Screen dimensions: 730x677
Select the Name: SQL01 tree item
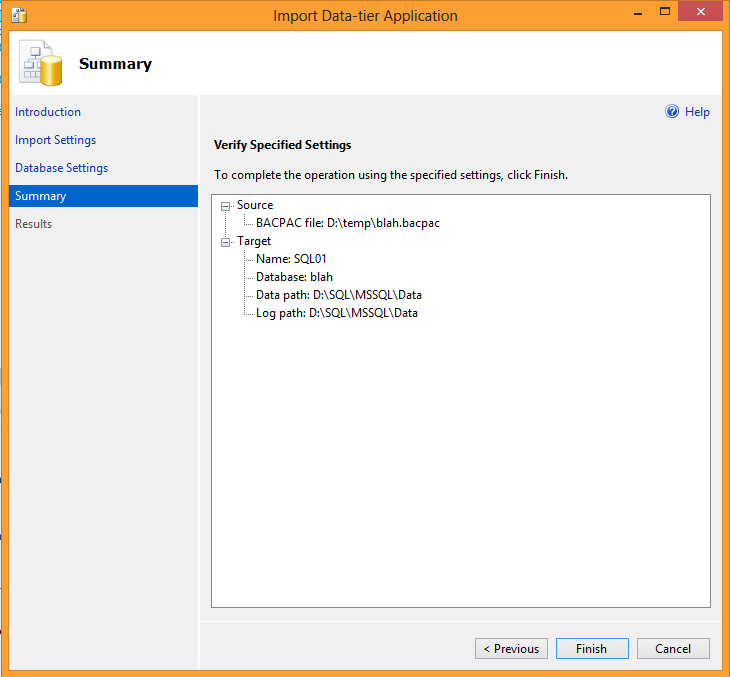pyautogui.click(x=291, y=259)
